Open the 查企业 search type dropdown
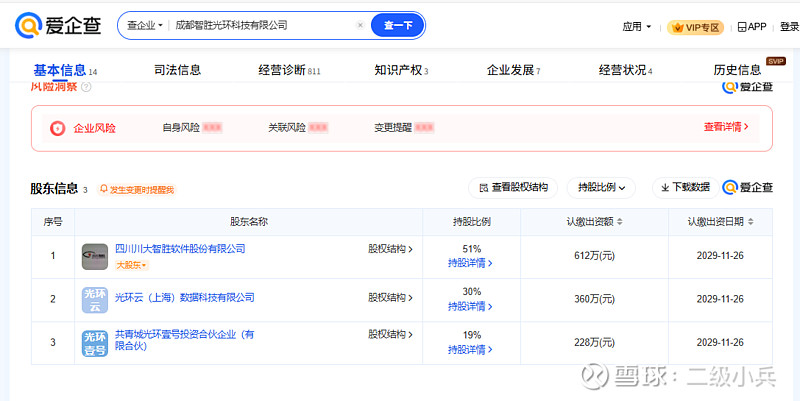800x401 pixels. click(144, 25)
